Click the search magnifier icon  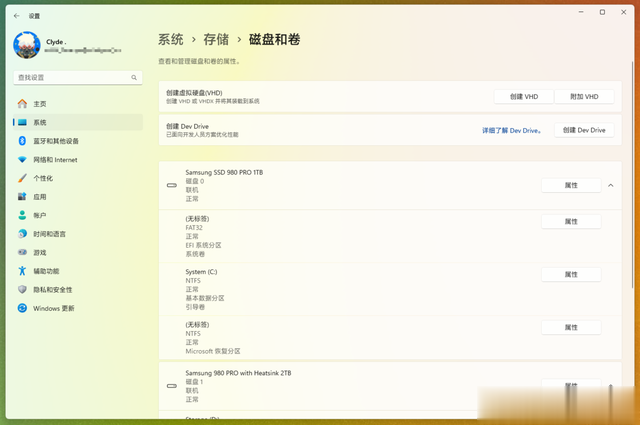(134, 78)
